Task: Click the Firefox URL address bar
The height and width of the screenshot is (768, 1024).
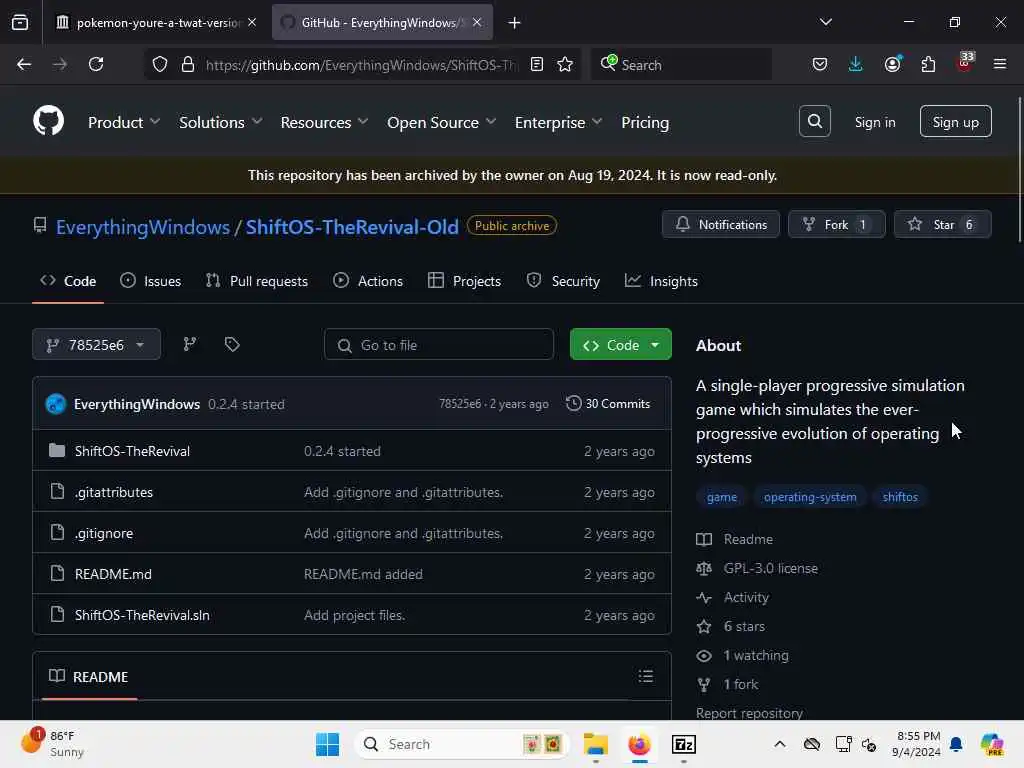Action: [361, 64]
